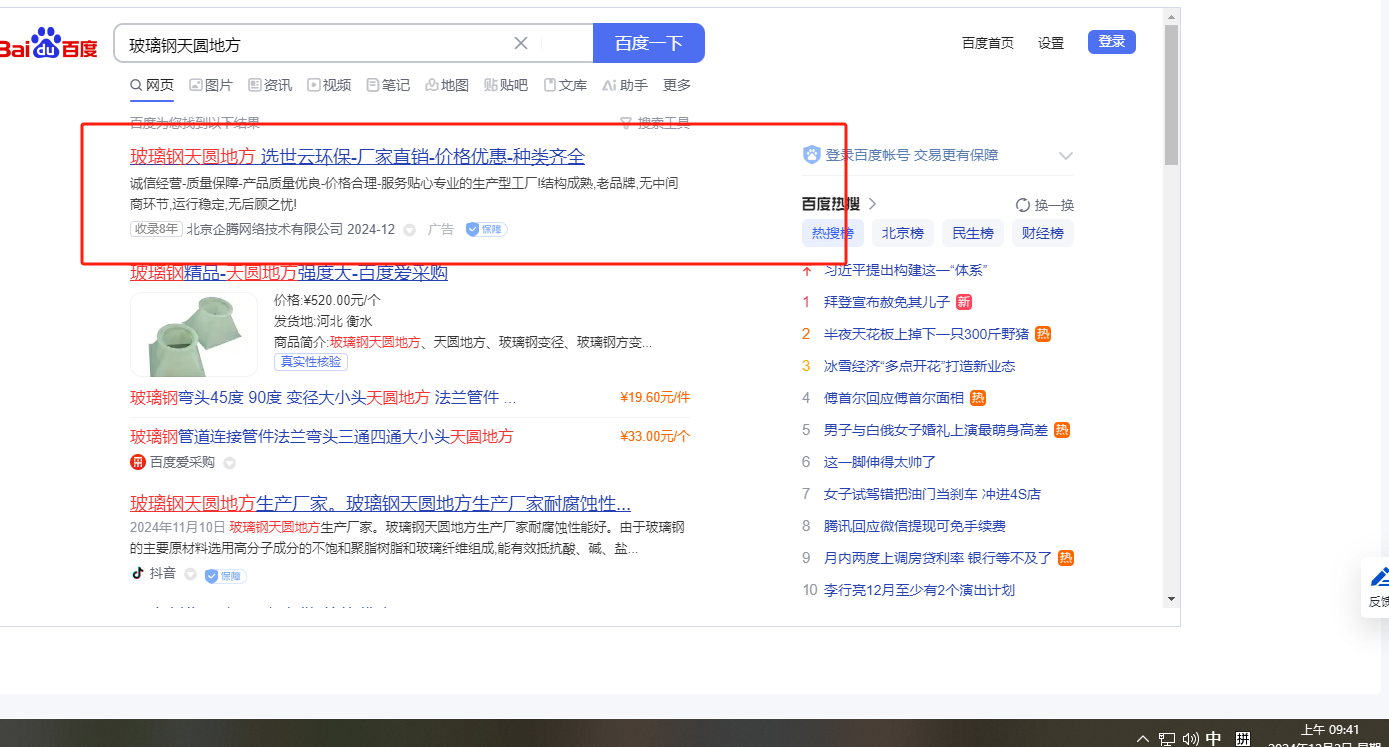The height and width of the screenshot is (747, 1389).
Task: Clear the search box with the X icon
Action: [x=520, y=43]
